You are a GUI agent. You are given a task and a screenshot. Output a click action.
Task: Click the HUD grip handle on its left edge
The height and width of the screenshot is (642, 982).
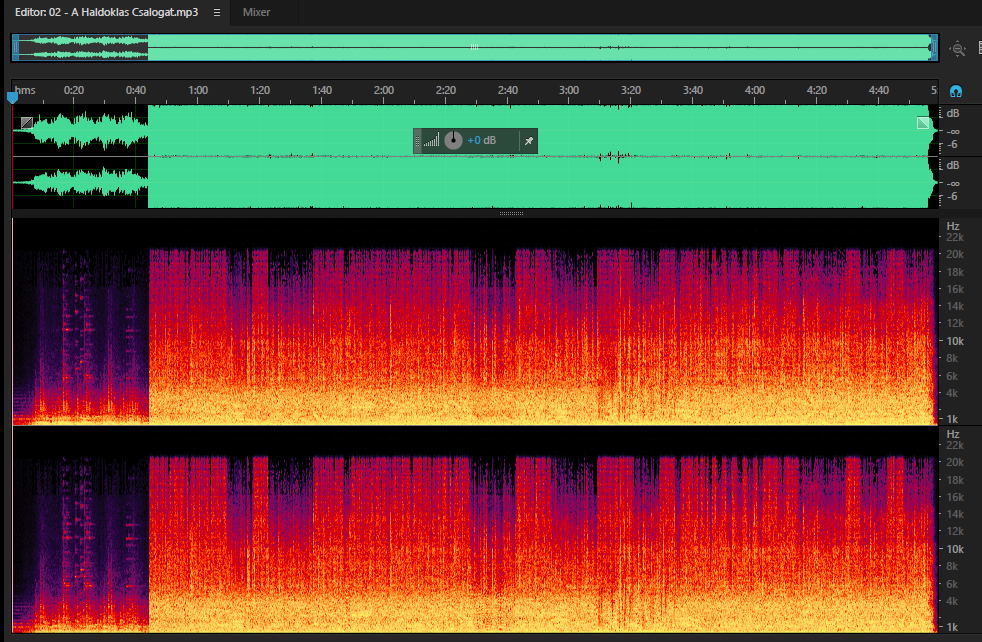pos(417,141)
